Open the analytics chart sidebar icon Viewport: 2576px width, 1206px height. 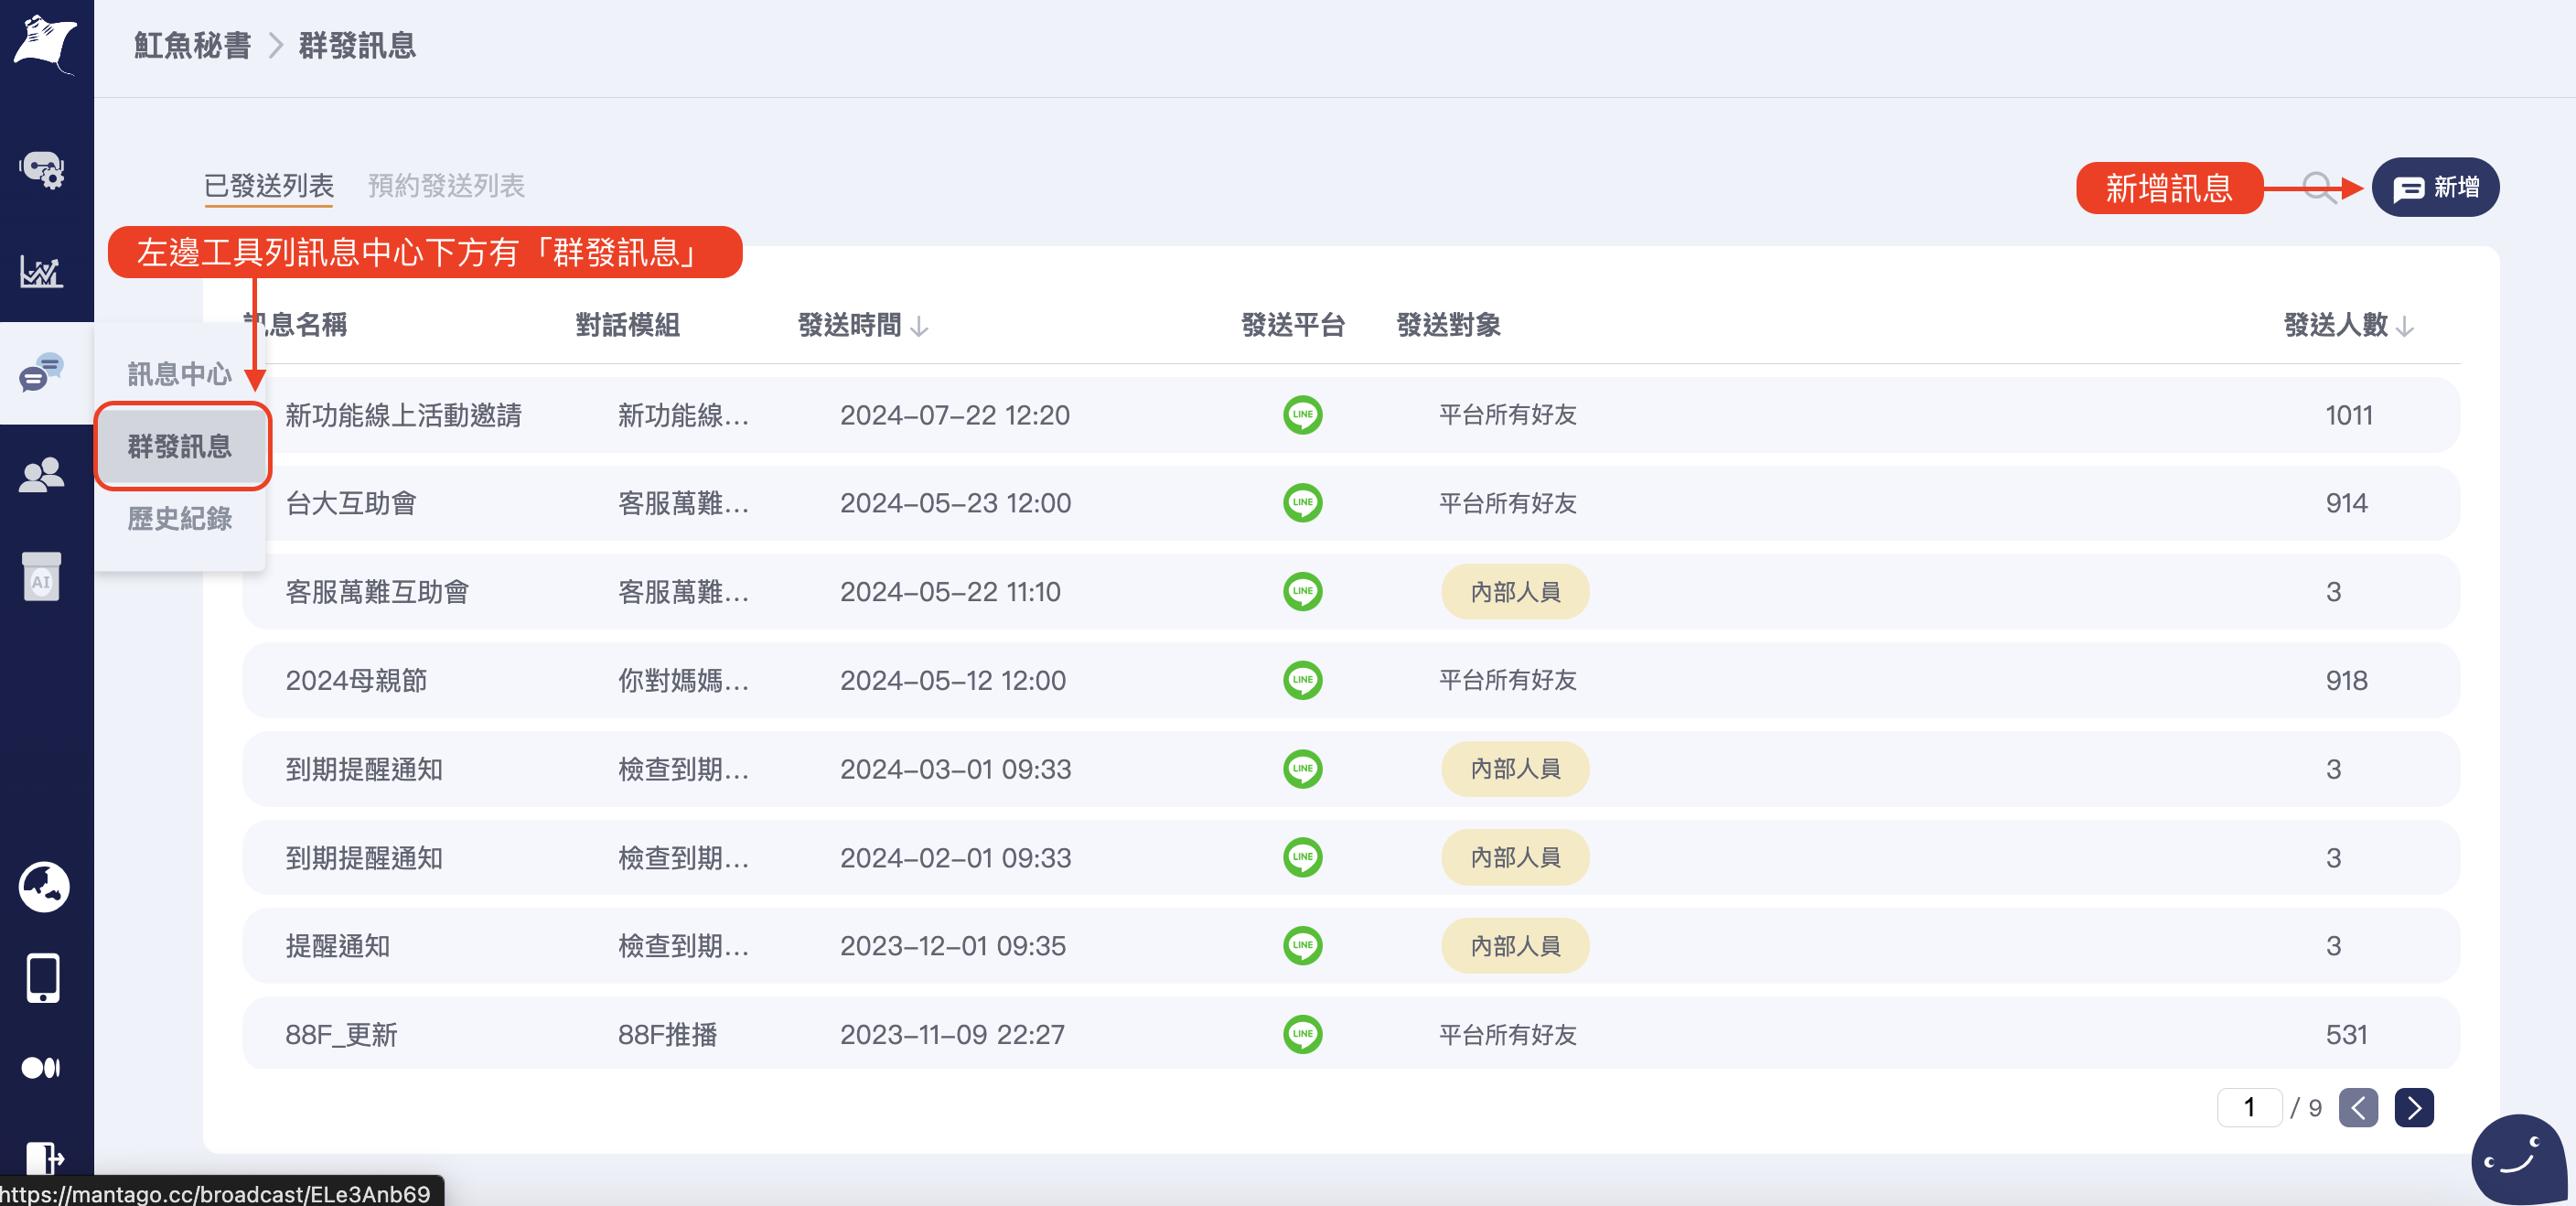point(42,270)
